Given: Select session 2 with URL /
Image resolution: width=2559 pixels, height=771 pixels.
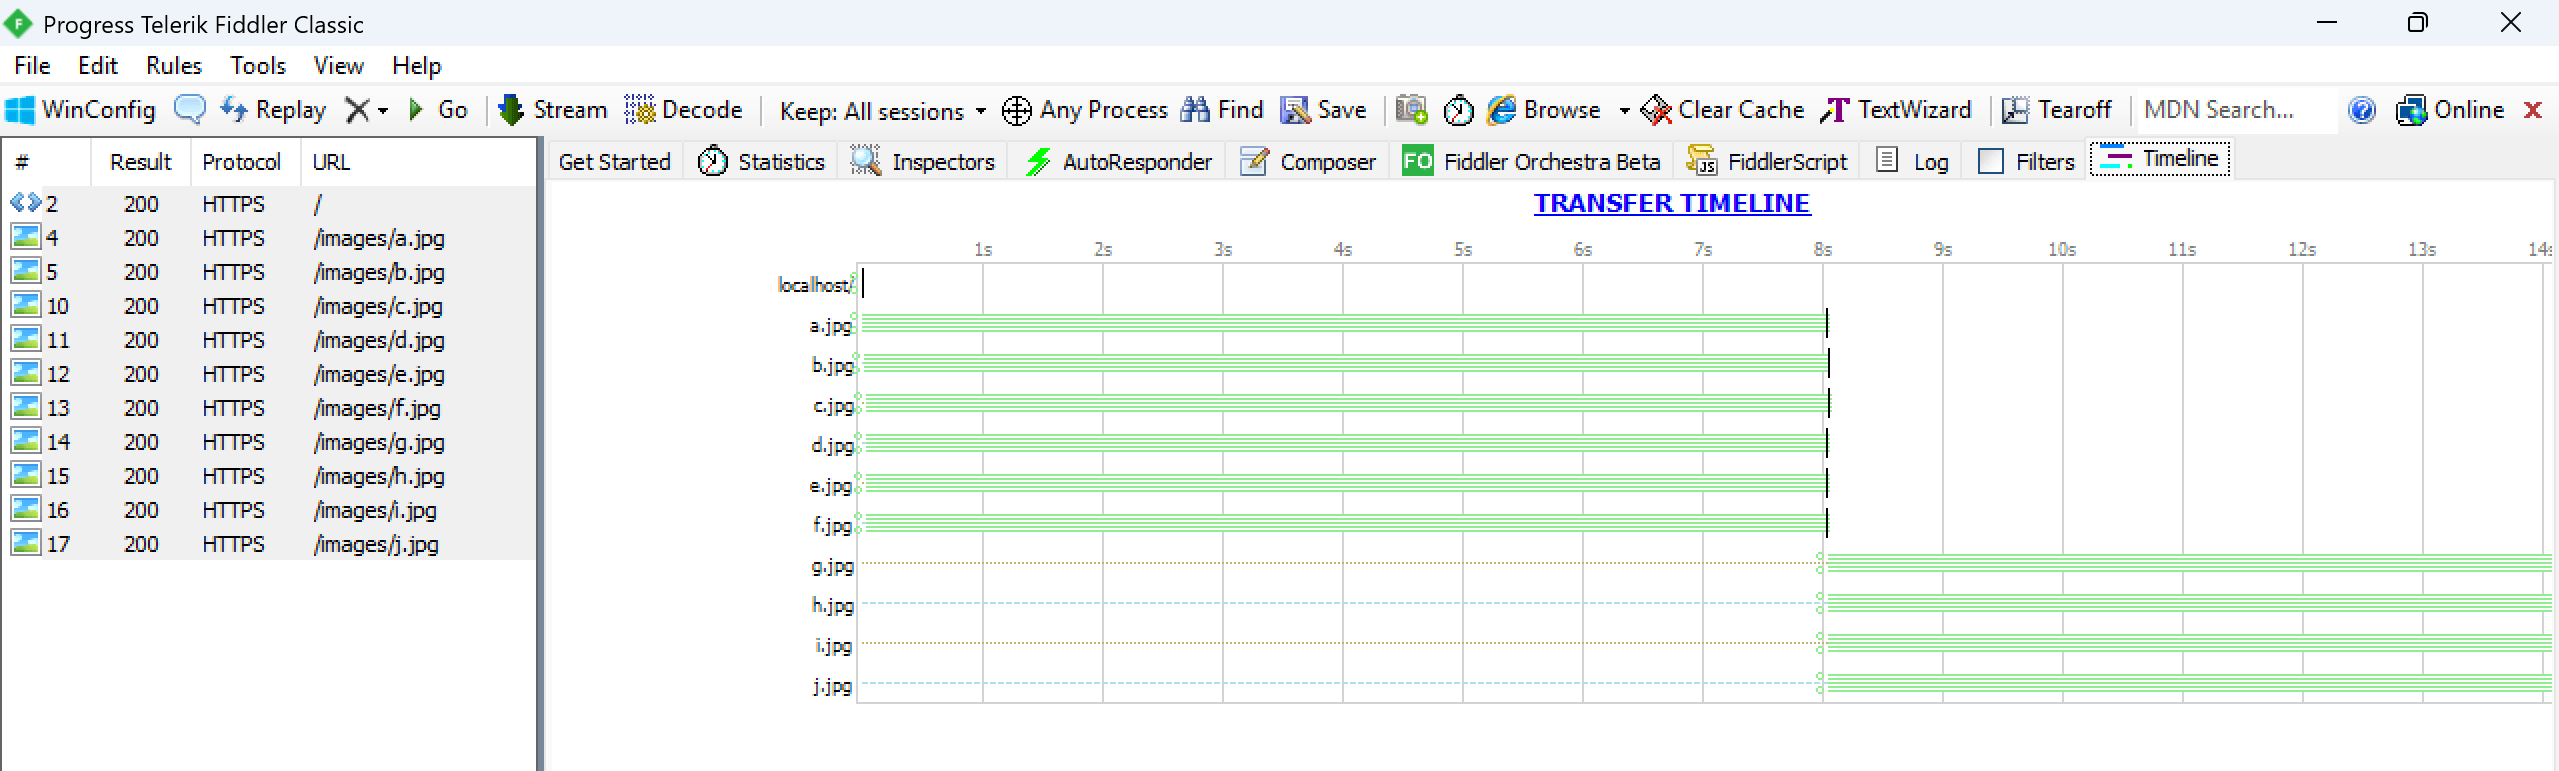Looking at the screenshot, I should point(270,204).
